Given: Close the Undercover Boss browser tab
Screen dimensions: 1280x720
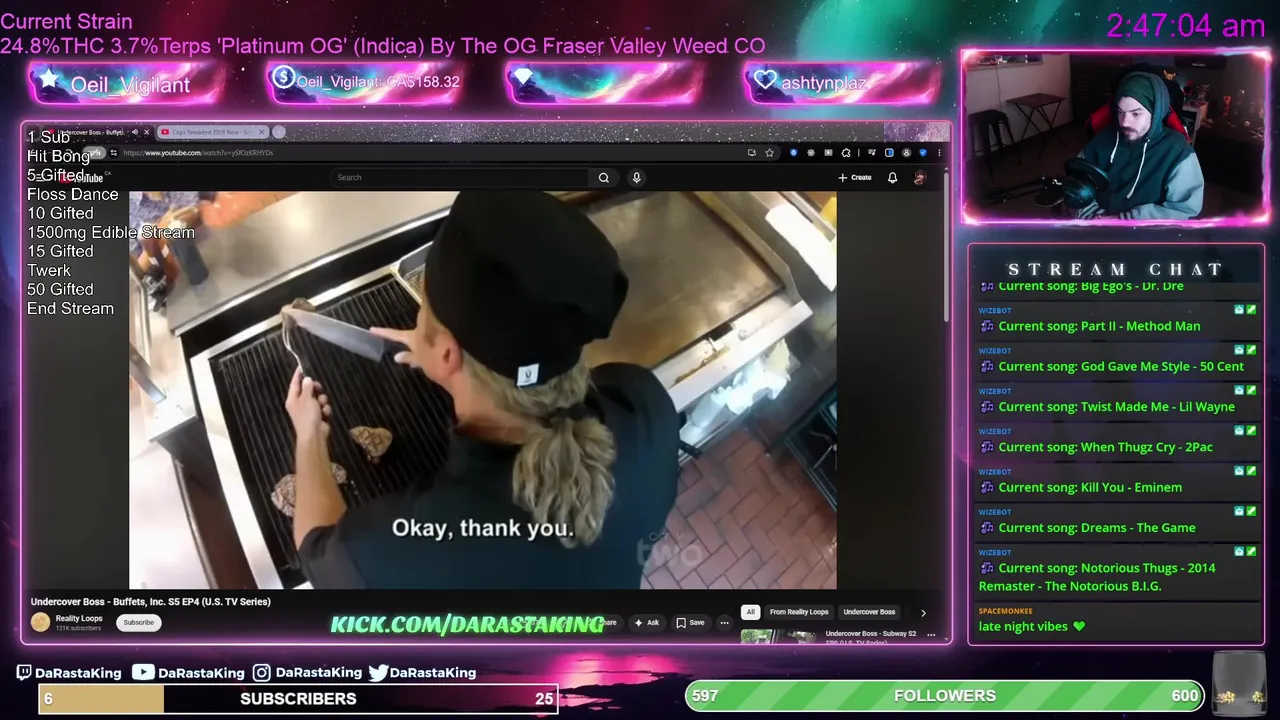Looking at the screenshot, I should point(147,132).
